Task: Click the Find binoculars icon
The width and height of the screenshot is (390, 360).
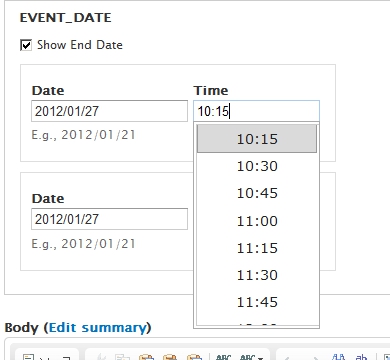Action: click(338, 357)
